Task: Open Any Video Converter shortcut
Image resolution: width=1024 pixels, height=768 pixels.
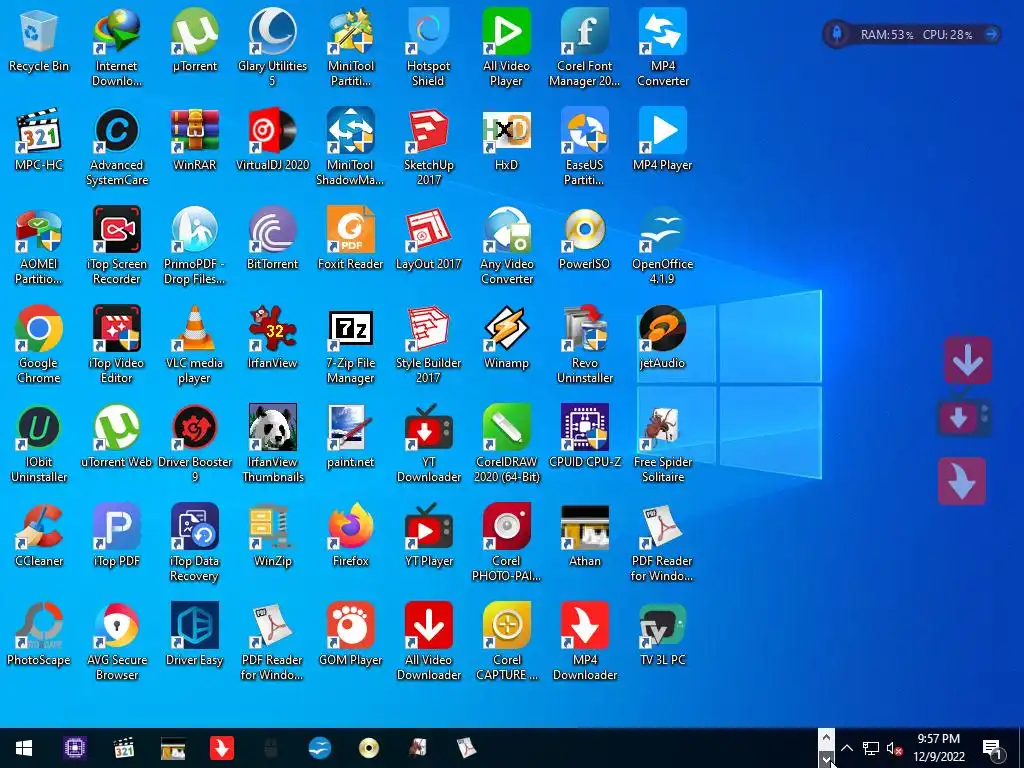Action: tap(506, 246)
